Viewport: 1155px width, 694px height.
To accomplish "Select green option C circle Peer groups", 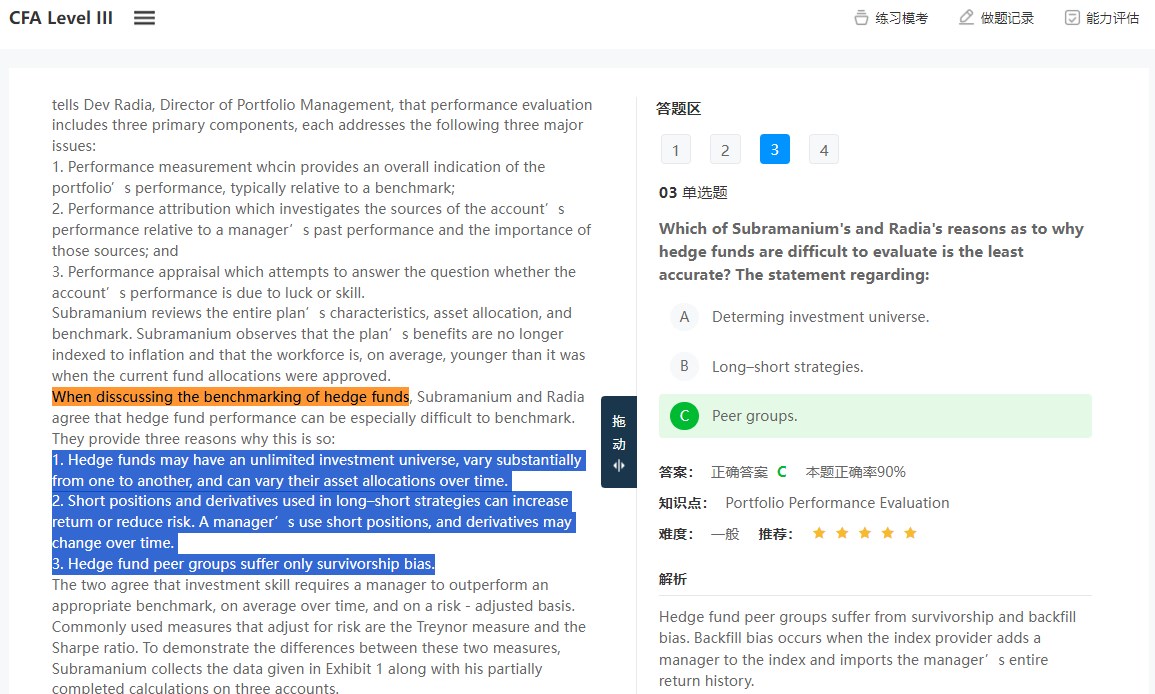I will coord(684,416).
